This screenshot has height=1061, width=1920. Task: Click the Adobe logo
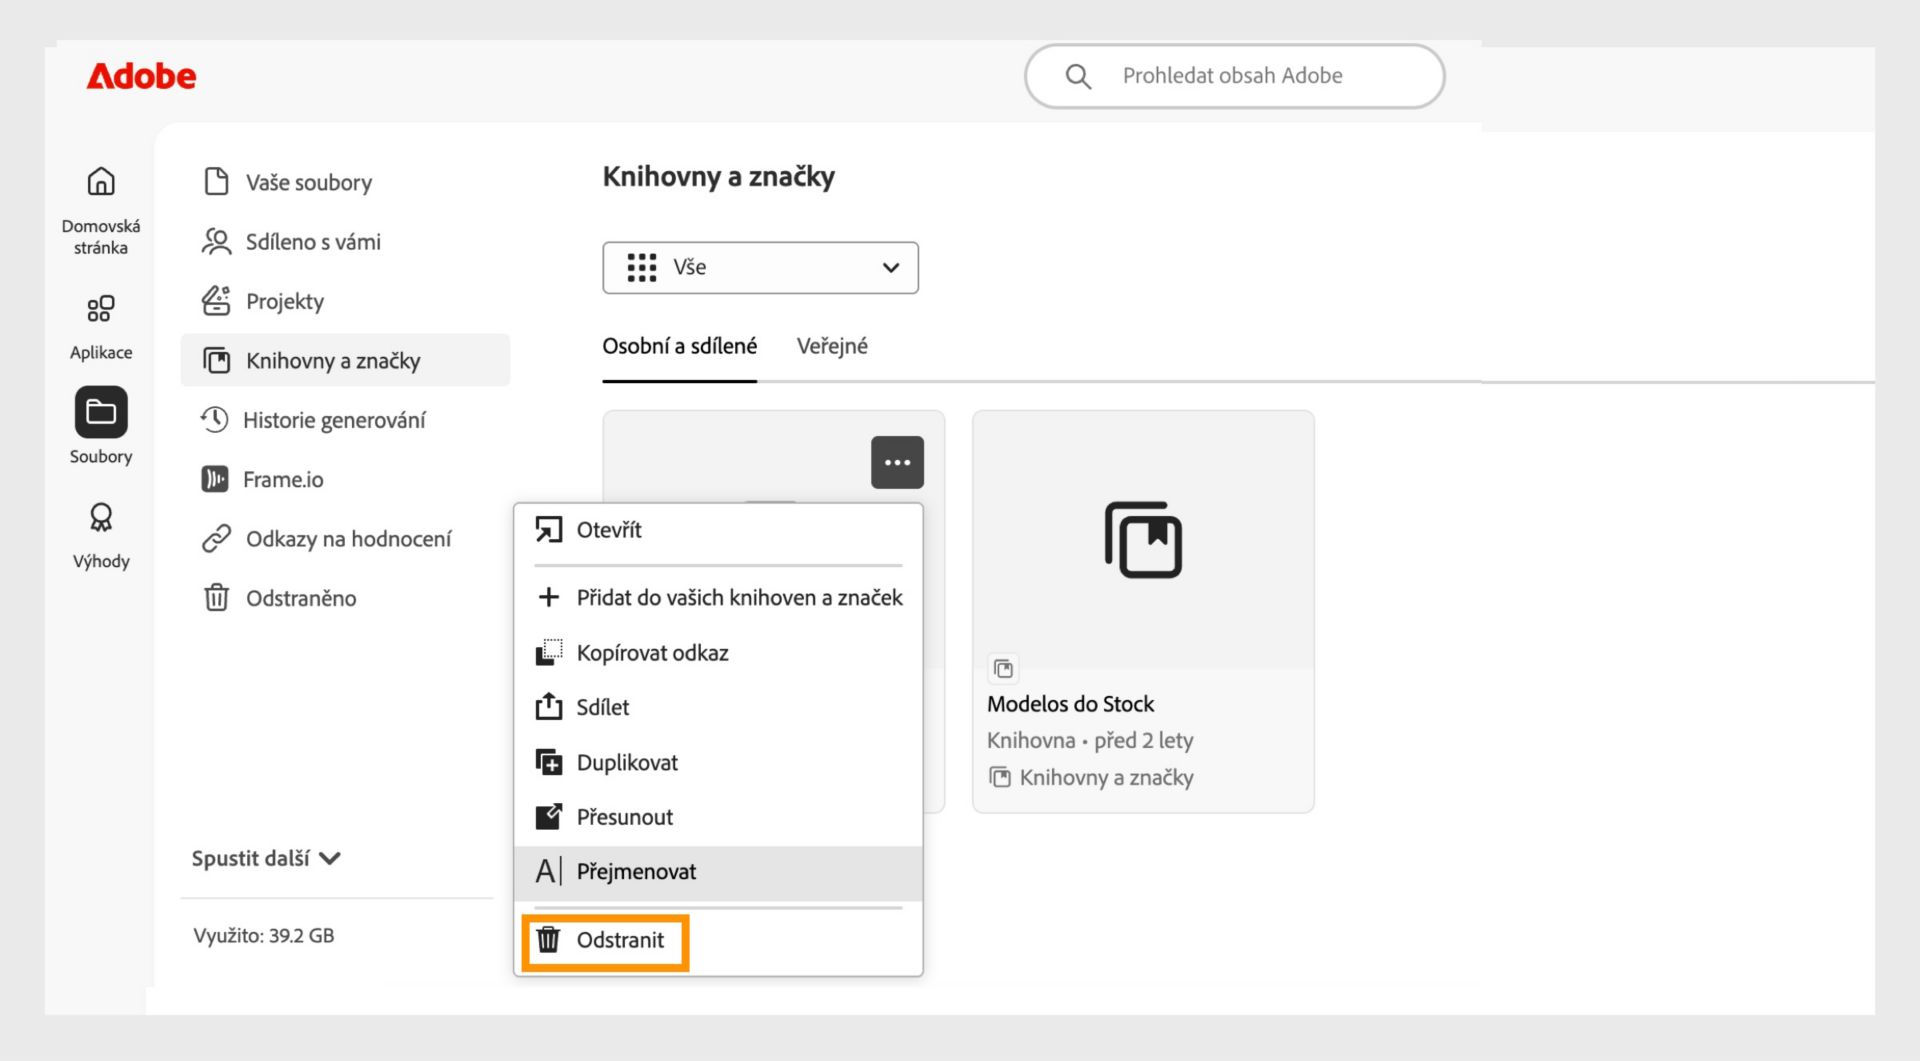coord(141,76)
